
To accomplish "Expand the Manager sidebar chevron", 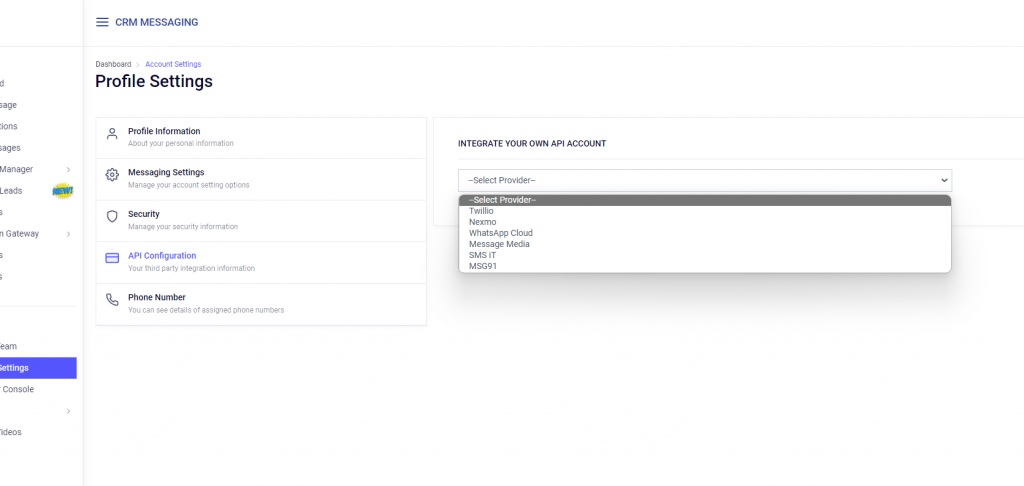I will click(69, 170).
